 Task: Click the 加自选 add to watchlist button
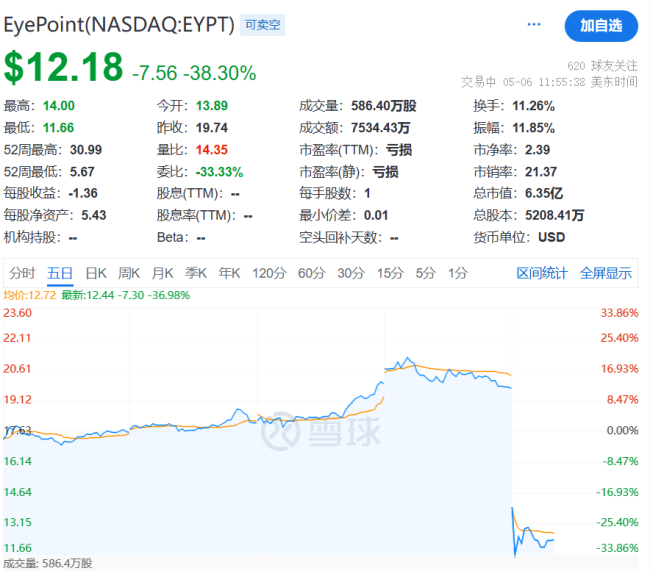(601, 26)
